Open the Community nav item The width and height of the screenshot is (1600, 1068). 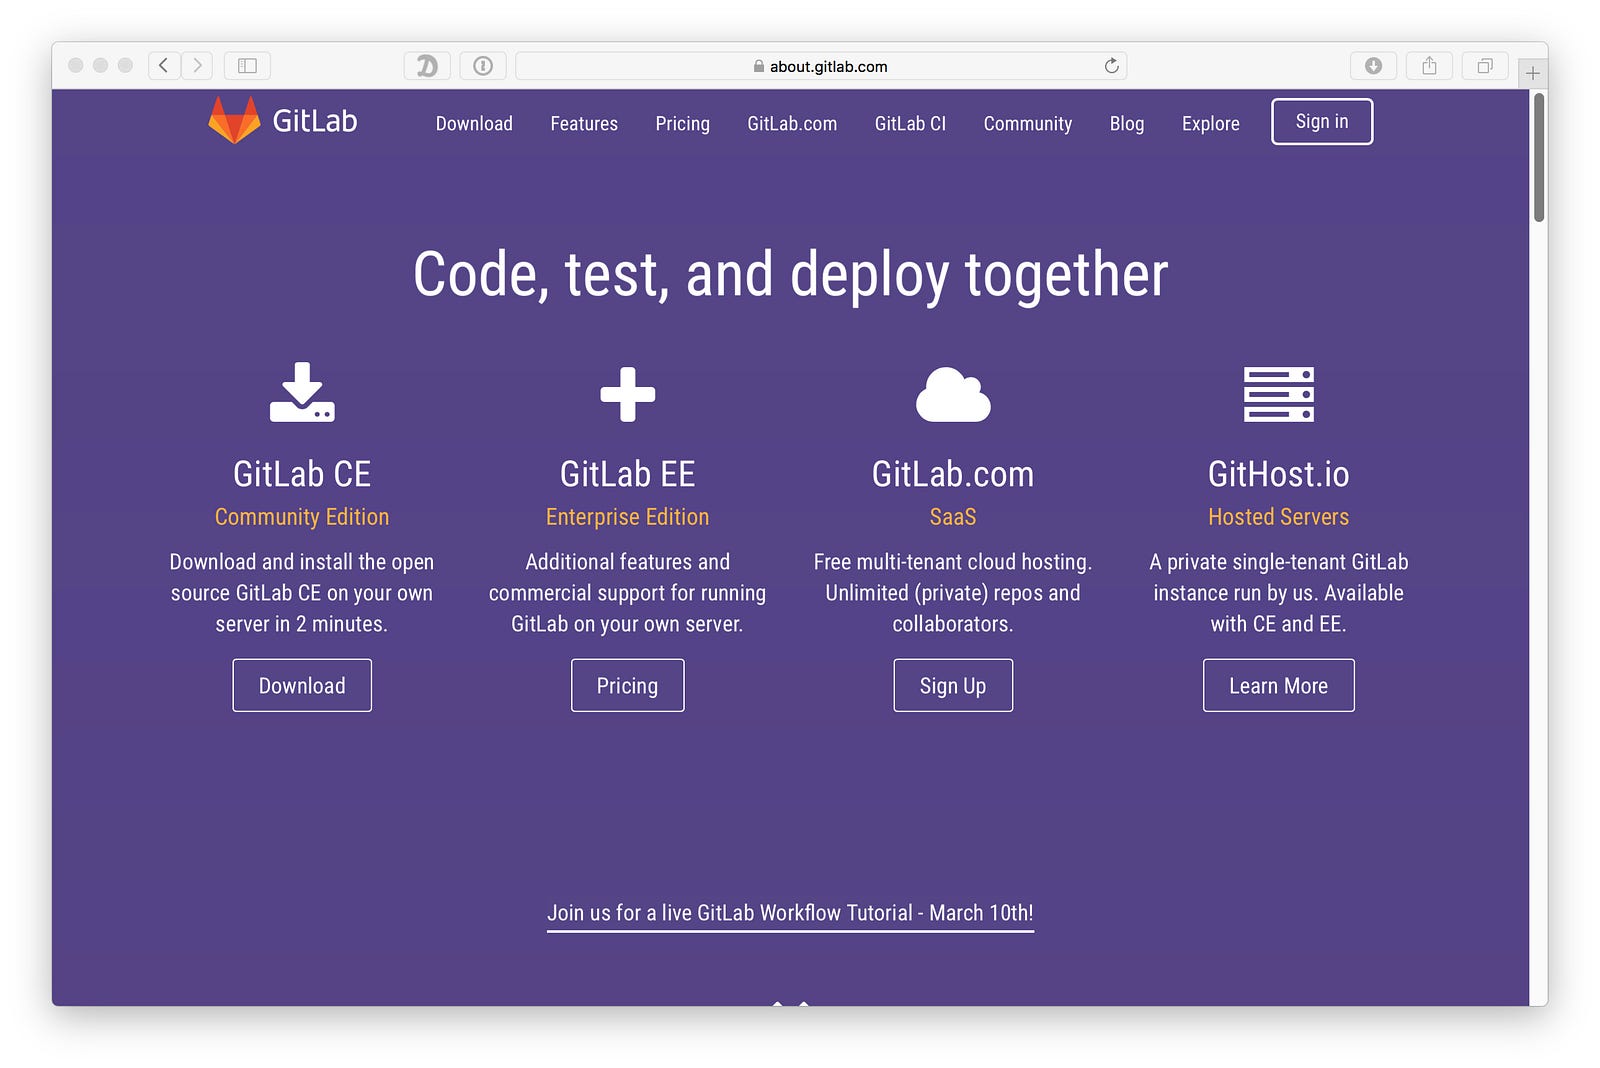point(1028,123)
